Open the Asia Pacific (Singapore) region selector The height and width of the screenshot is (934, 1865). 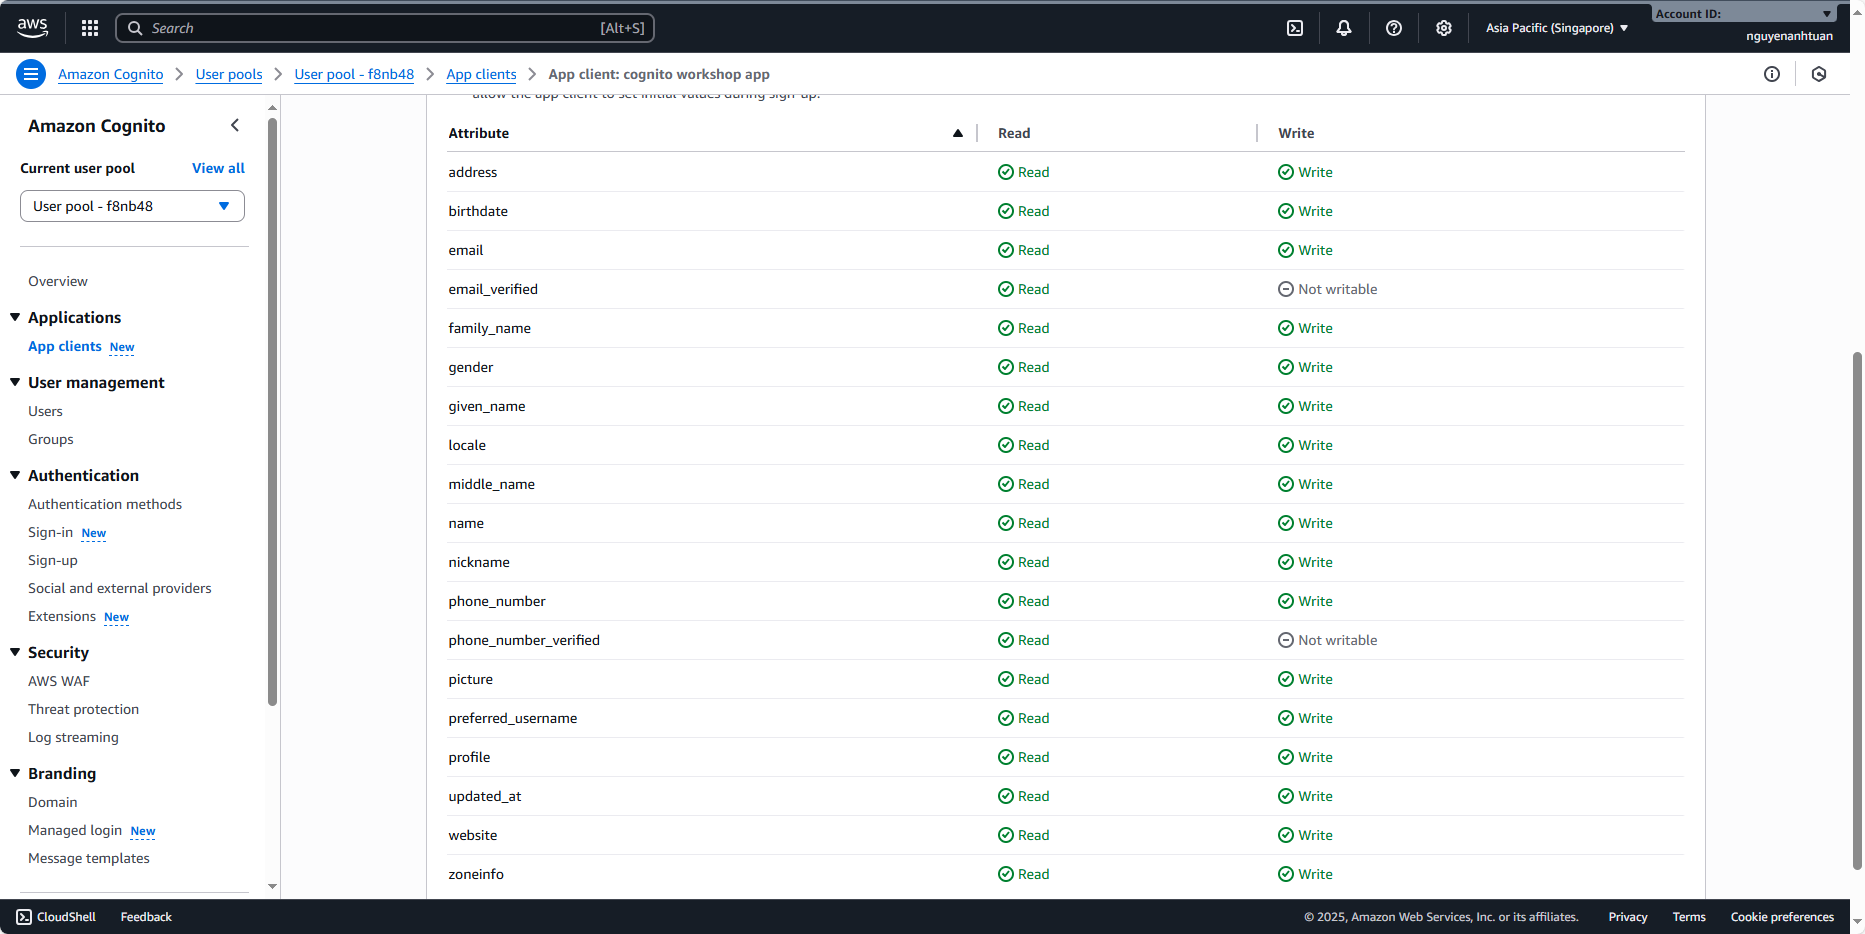1556,28
